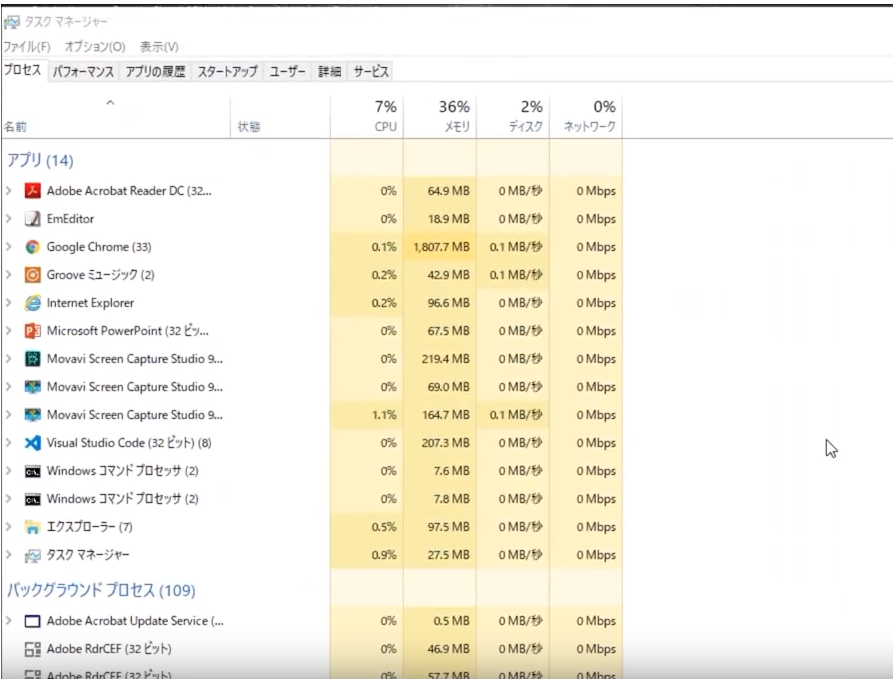The height and width of the screenshot is (679, 893).
Task: Click Internet Explorer's 96.6 MB memory value
Action: tap(448, 302)
